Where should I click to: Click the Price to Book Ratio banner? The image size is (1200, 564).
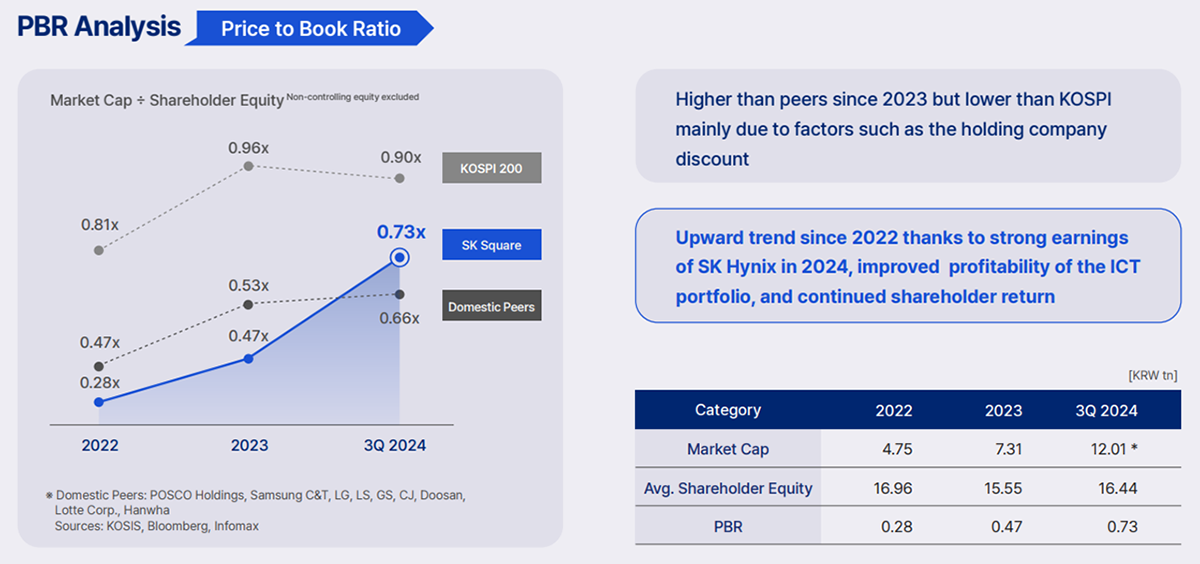point(311,29)
